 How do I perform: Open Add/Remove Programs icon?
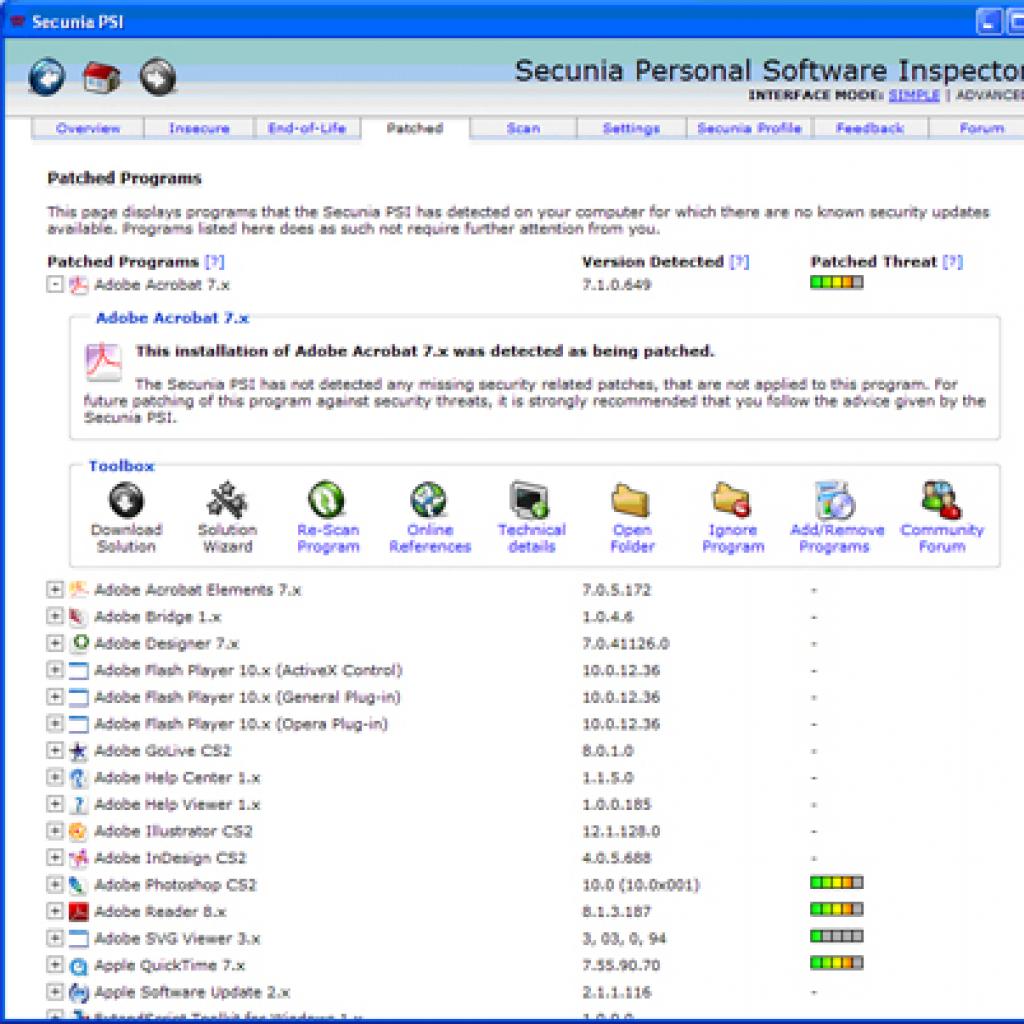pyautogui.click(x=835, y=501)
